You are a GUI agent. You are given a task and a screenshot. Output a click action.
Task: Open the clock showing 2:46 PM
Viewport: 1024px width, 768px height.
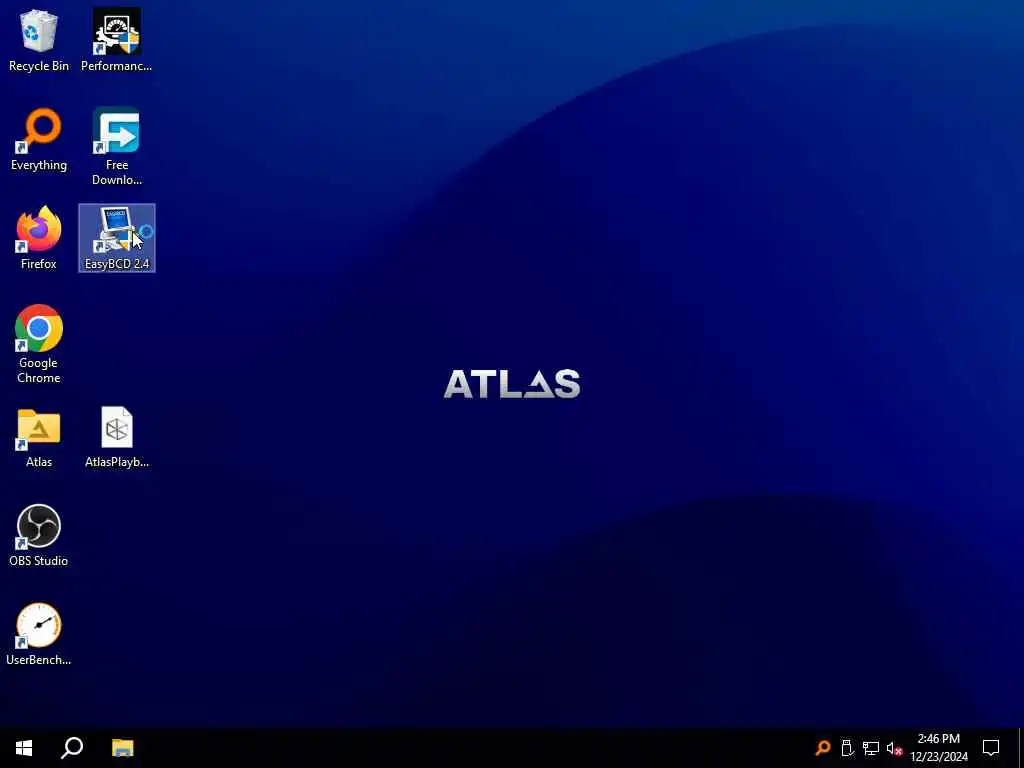(939, 748)
